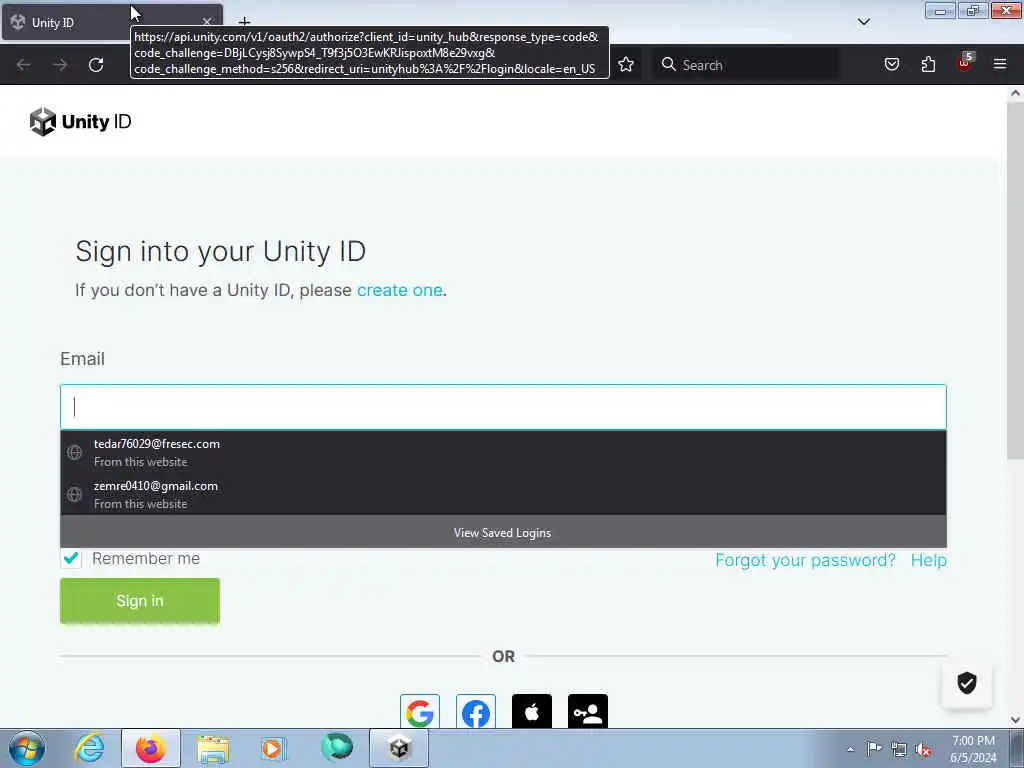Open the green round app in the taskbar

[x=336, y=748]
